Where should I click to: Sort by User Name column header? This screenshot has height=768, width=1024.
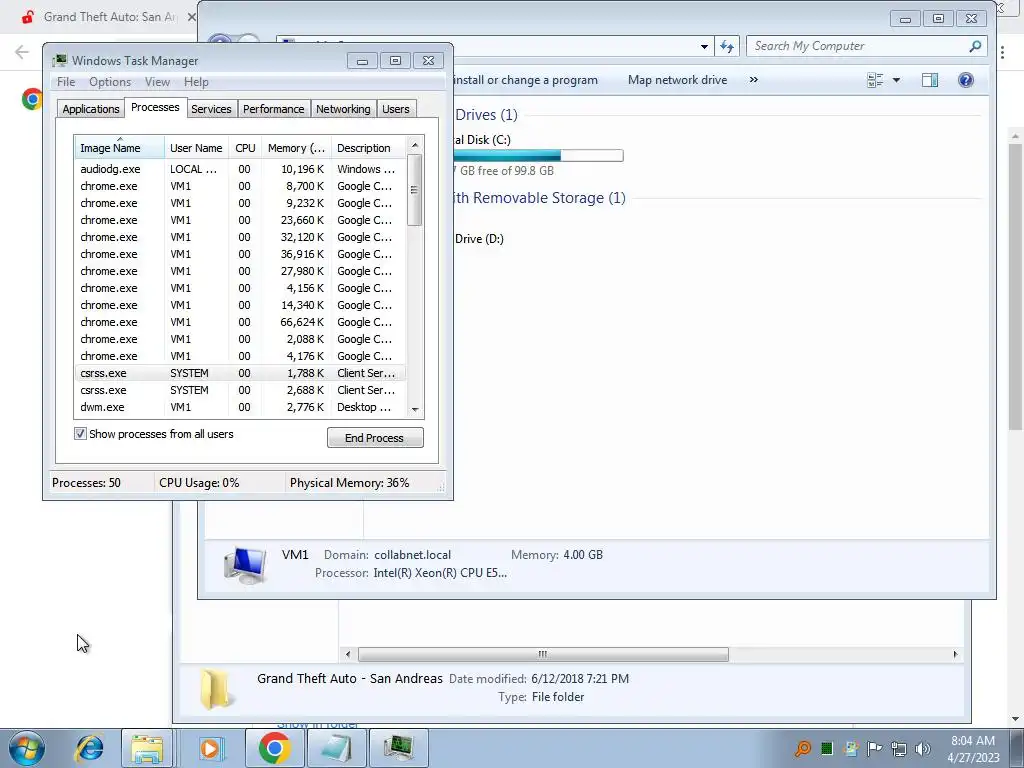[196, 148]
